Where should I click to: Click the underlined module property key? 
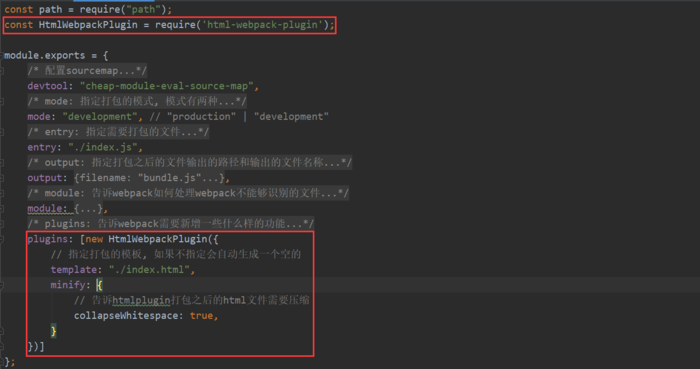tap(45, 208)
